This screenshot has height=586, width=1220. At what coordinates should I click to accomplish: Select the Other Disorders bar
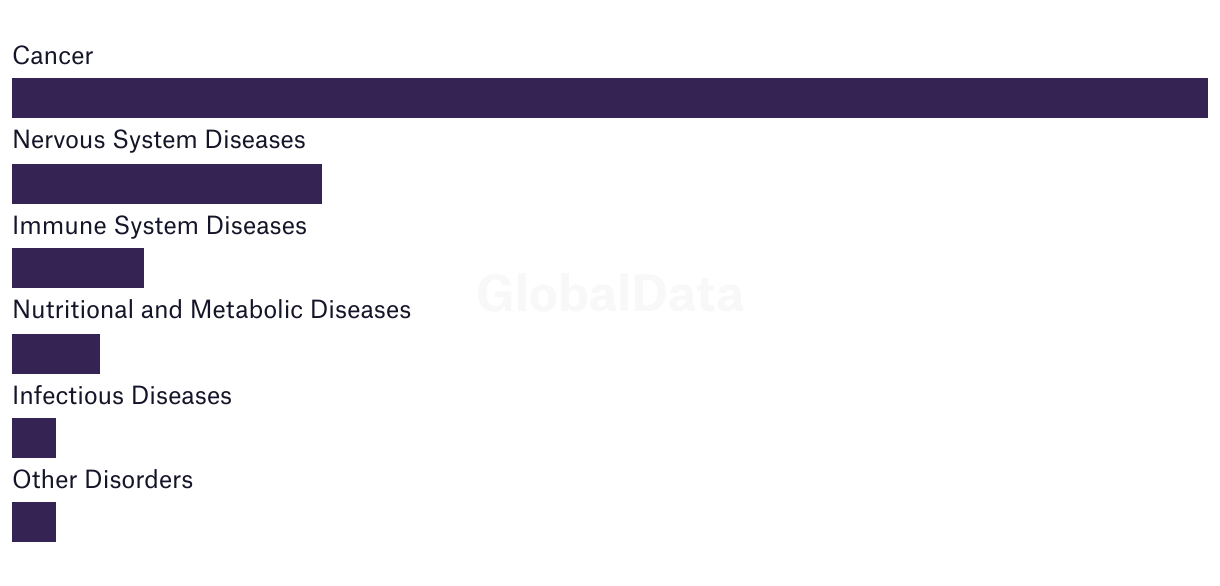[34, 522]
